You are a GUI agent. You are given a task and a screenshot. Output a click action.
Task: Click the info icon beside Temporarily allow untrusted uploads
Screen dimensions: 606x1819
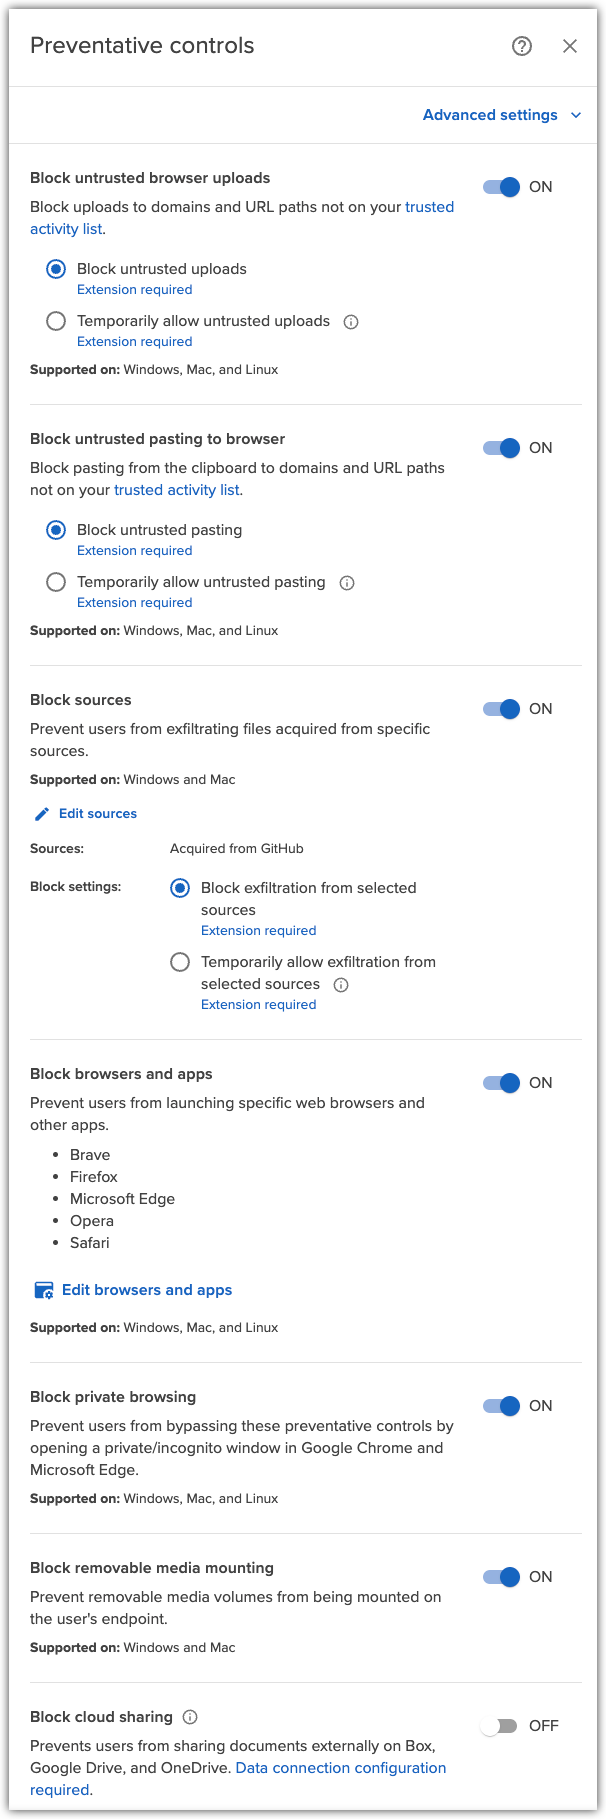tap(351, 321)
